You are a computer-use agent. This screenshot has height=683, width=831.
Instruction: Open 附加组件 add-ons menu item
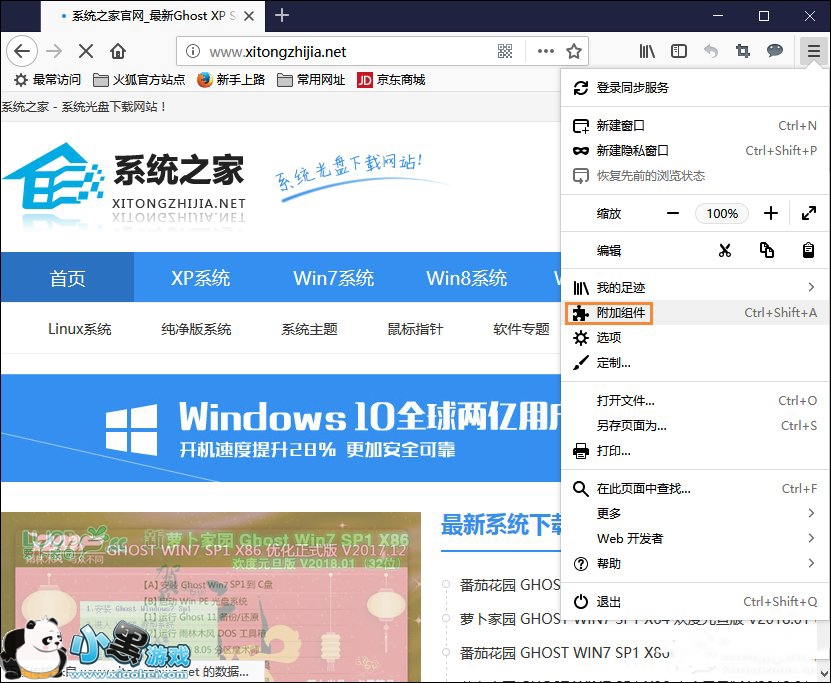click(695, 313)
